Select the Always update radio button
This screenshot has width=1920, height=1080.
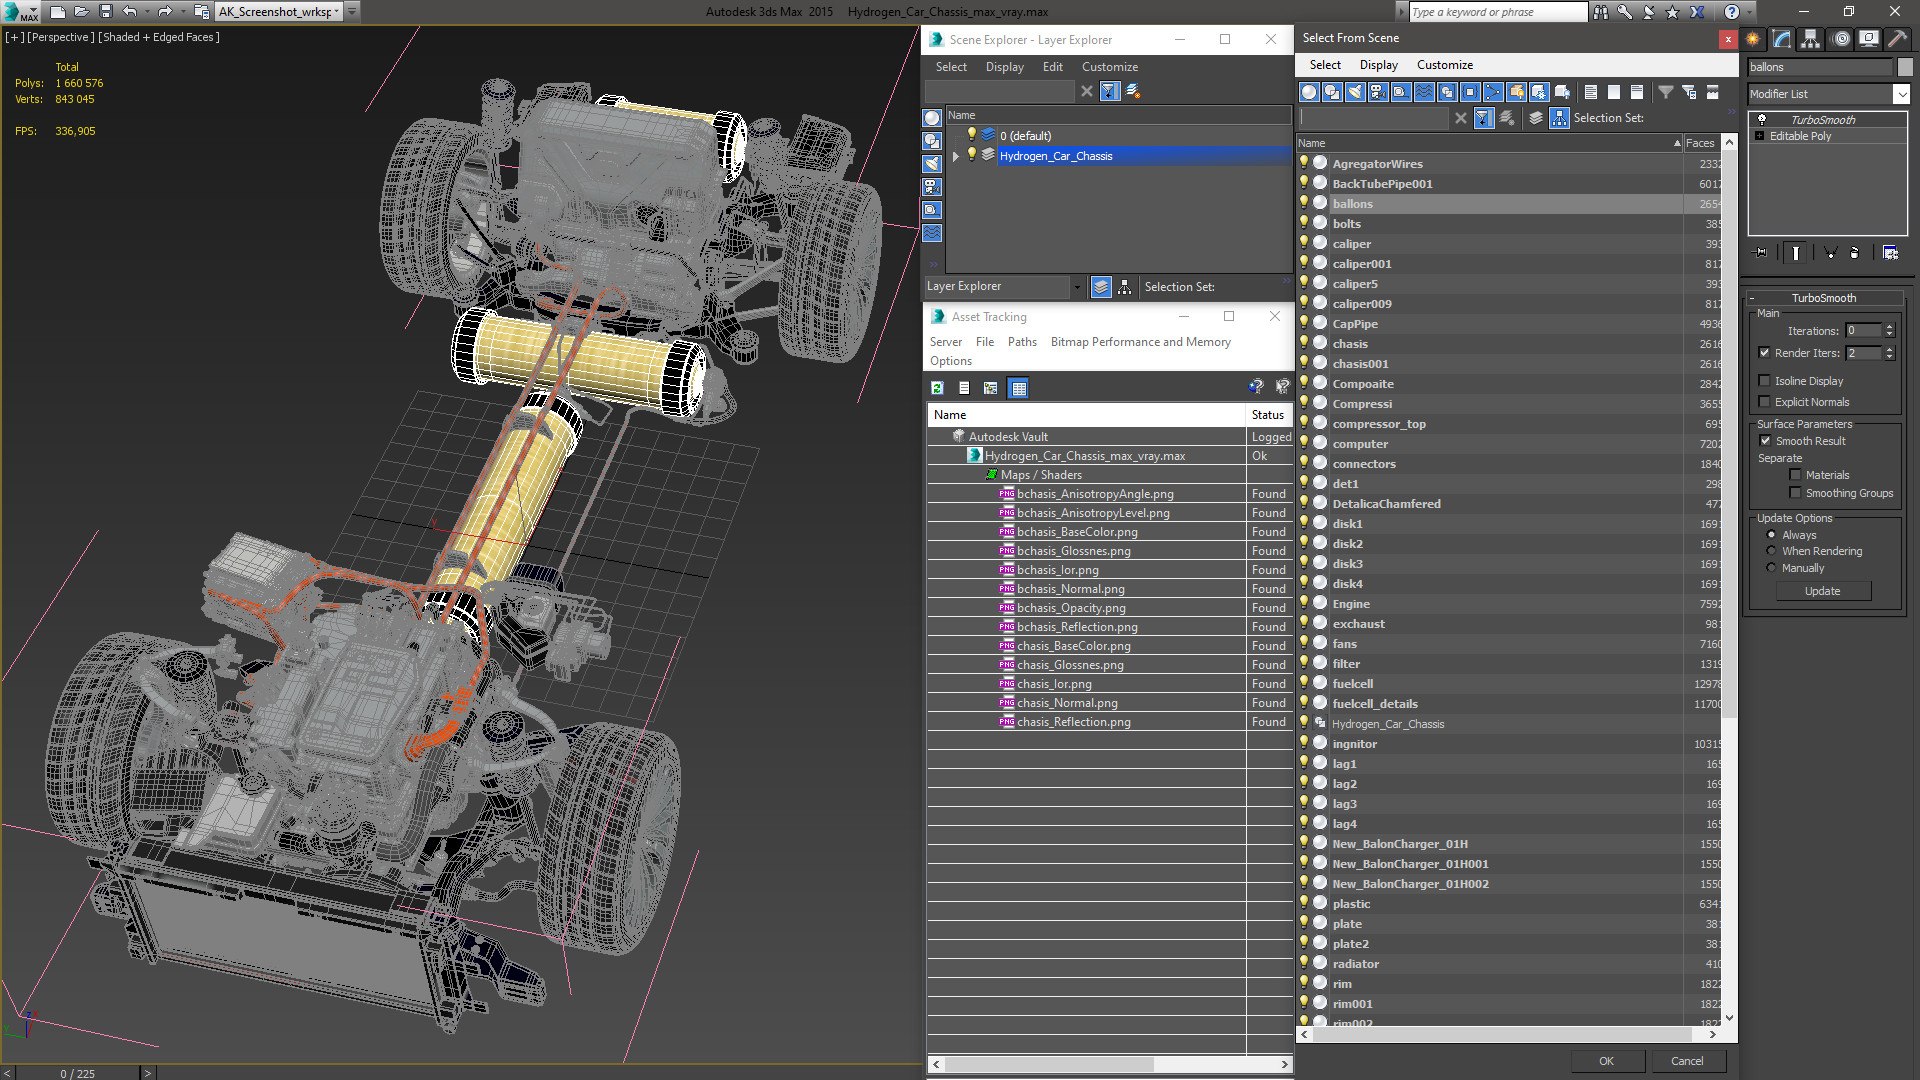(1771, 535)
